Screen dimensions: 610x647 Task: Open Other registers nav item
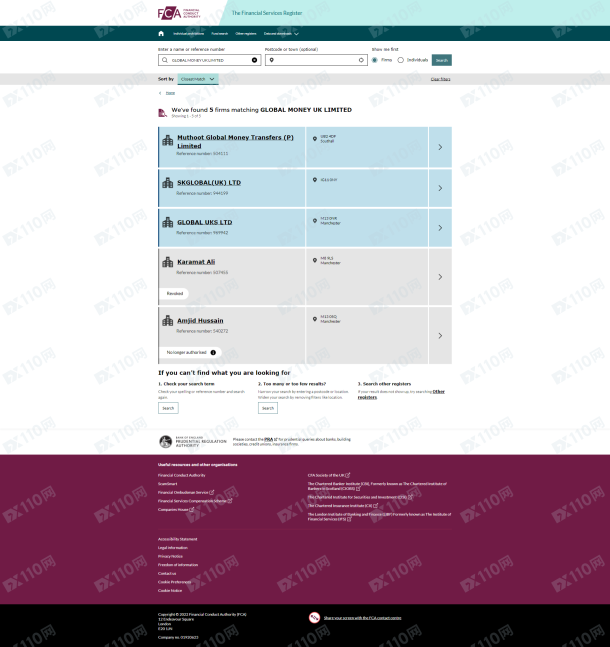point(246,34)
